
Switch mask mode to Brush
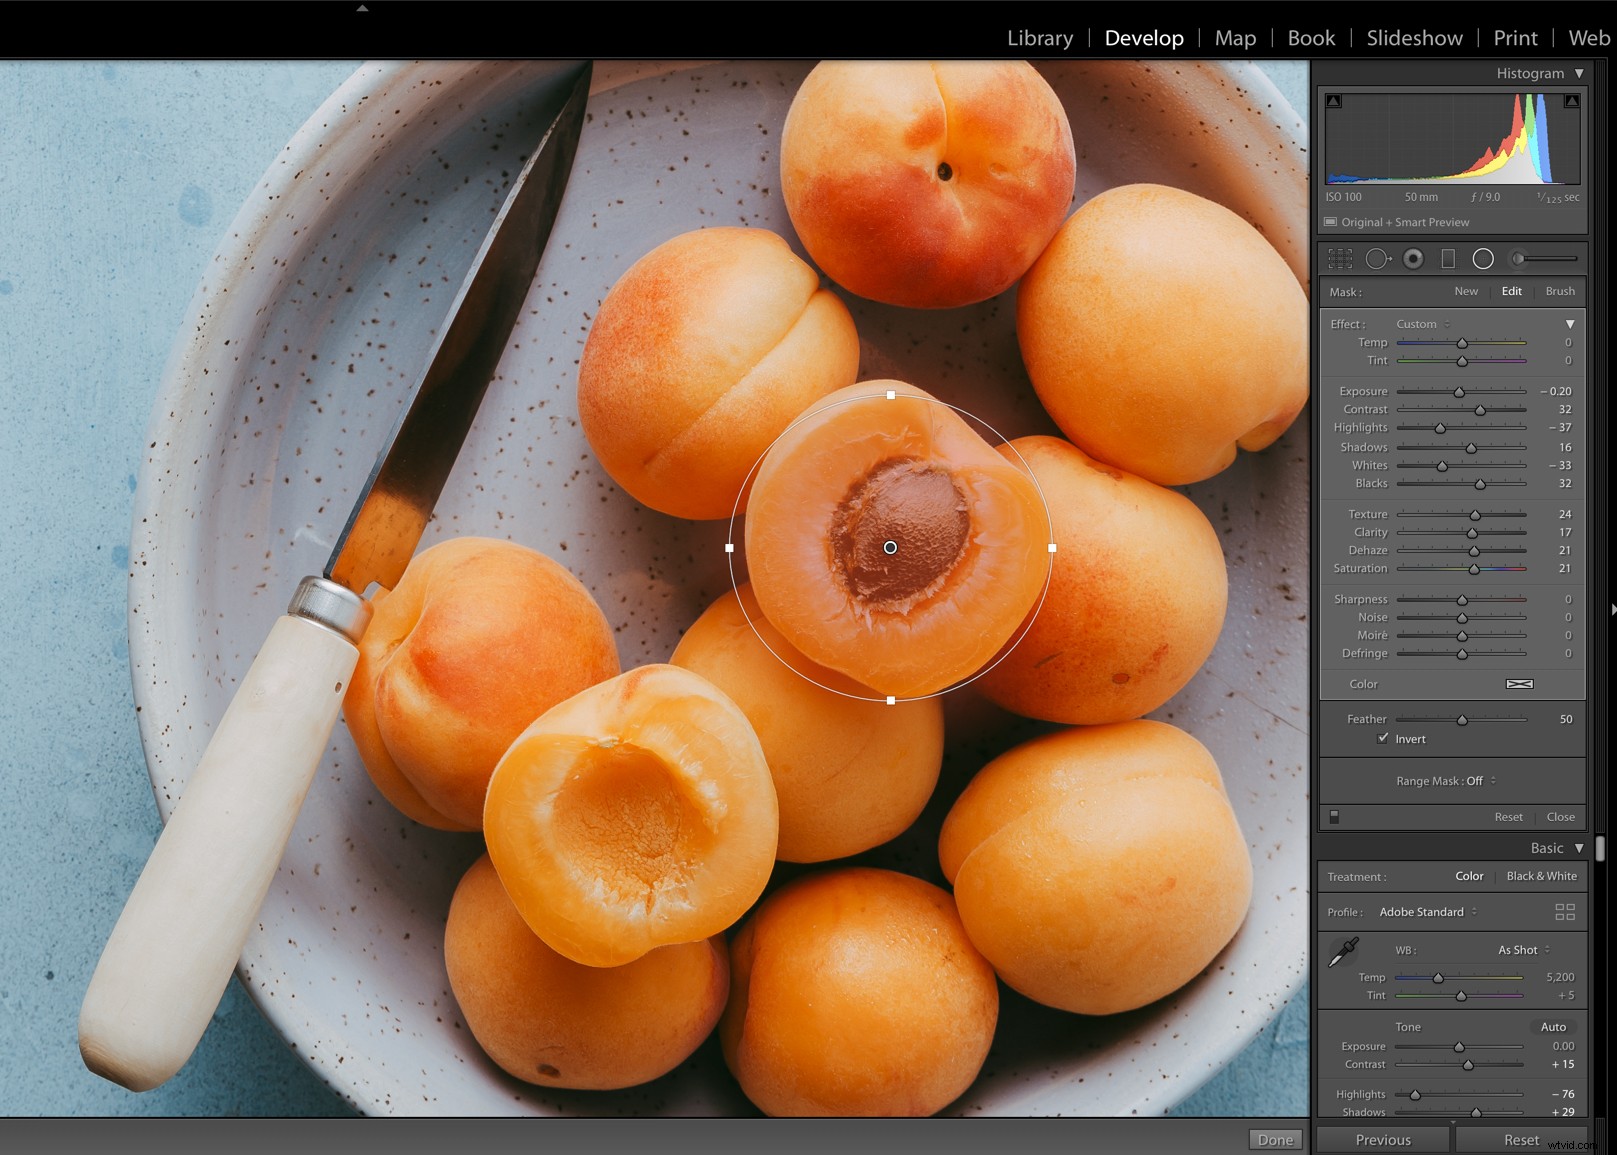coord(1559,291)
